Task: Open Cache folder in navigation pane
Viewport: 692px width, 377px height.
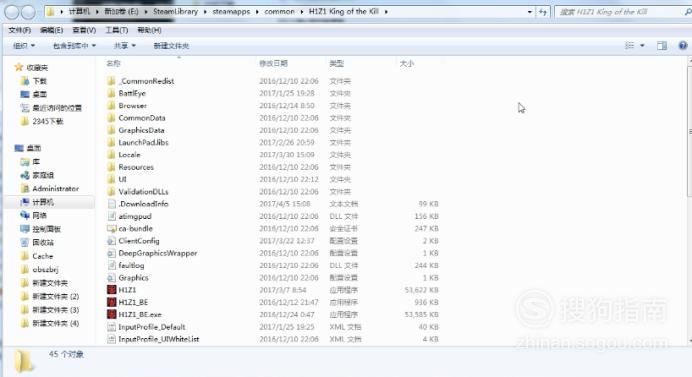Action: [42, 256]
